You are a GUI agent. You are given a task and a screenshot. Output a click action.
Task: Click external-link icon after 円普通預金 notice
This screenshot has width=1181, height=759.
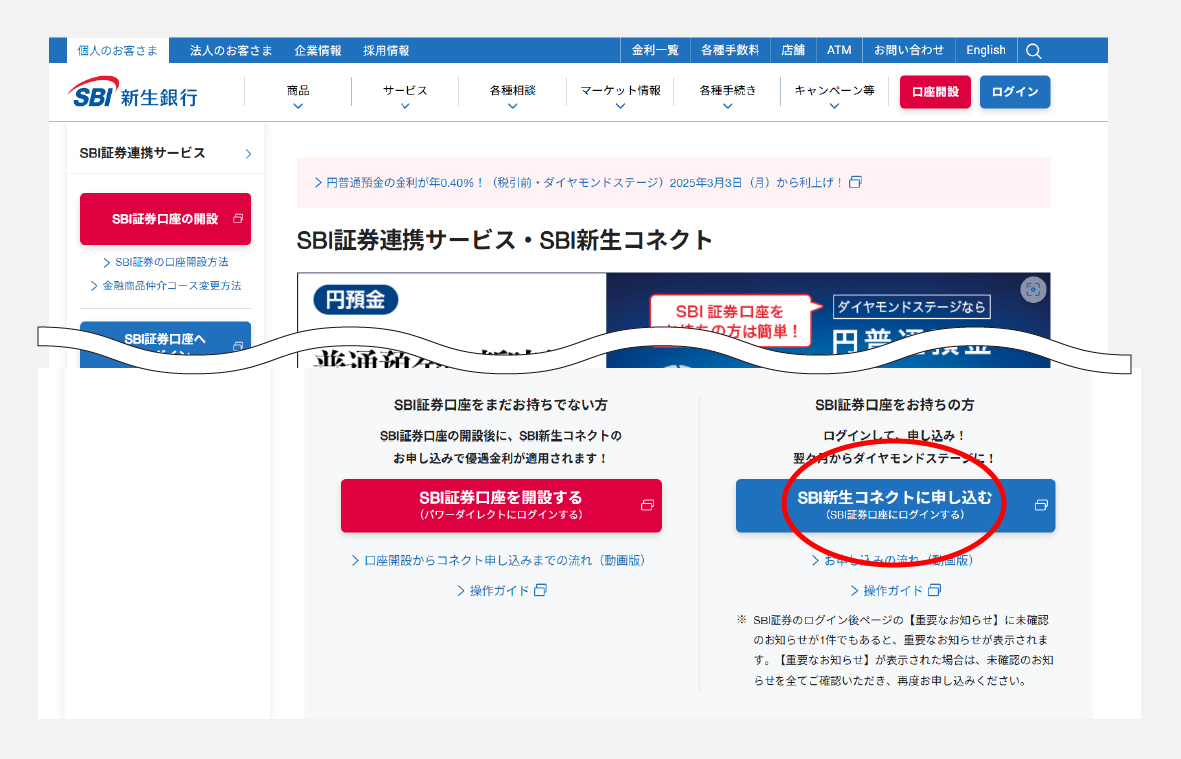coord(855,182)
